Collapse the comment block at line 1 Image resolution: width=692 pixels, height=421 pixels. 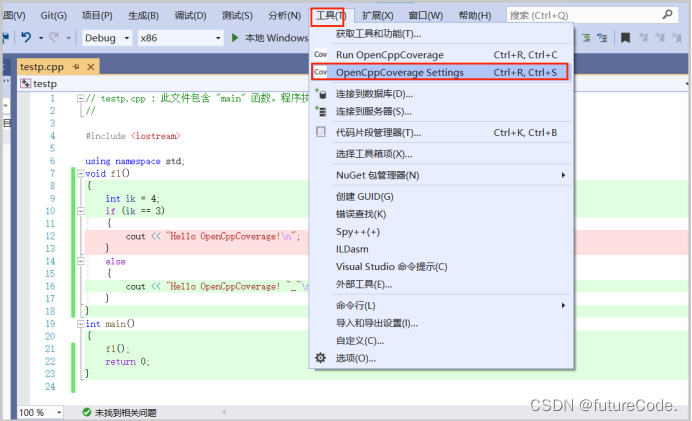pos(81,98)
